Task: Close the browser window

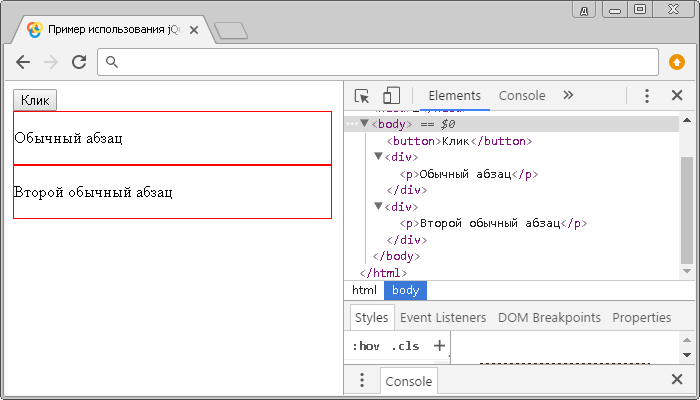Action: click(x=674, y=9)
